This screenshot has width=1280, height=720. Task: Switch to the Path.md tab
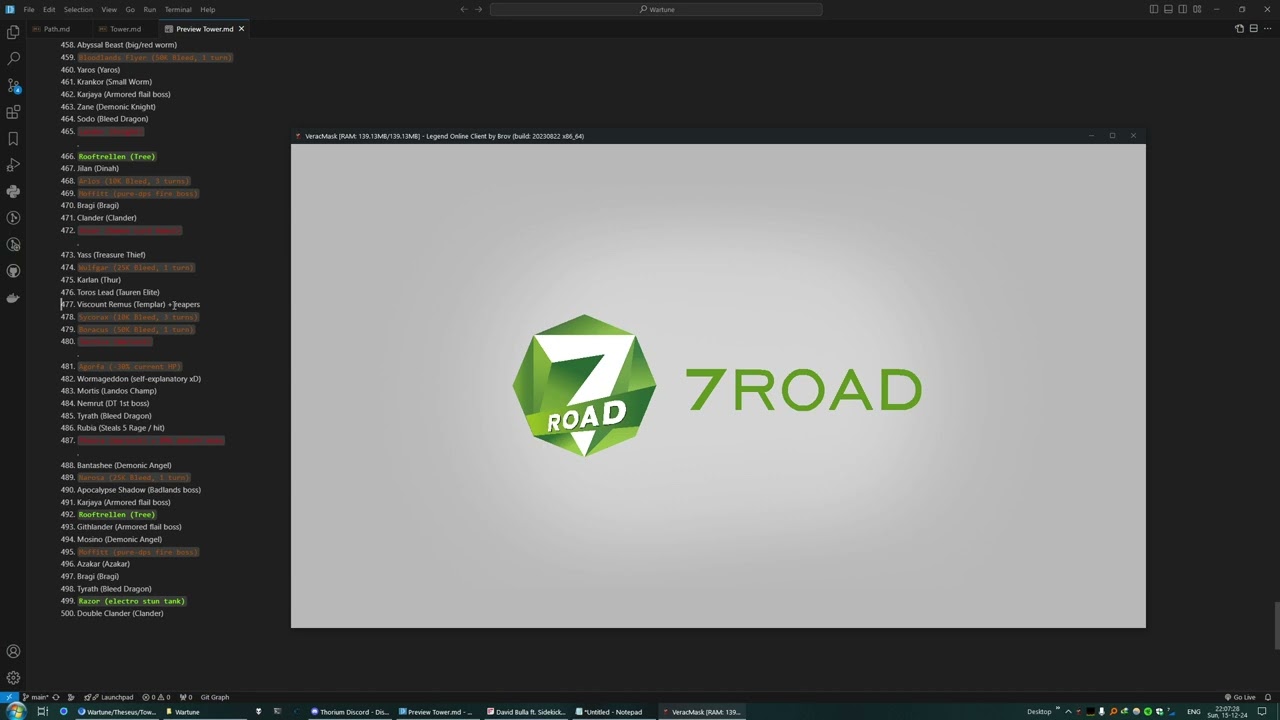[x=57, y=29]
